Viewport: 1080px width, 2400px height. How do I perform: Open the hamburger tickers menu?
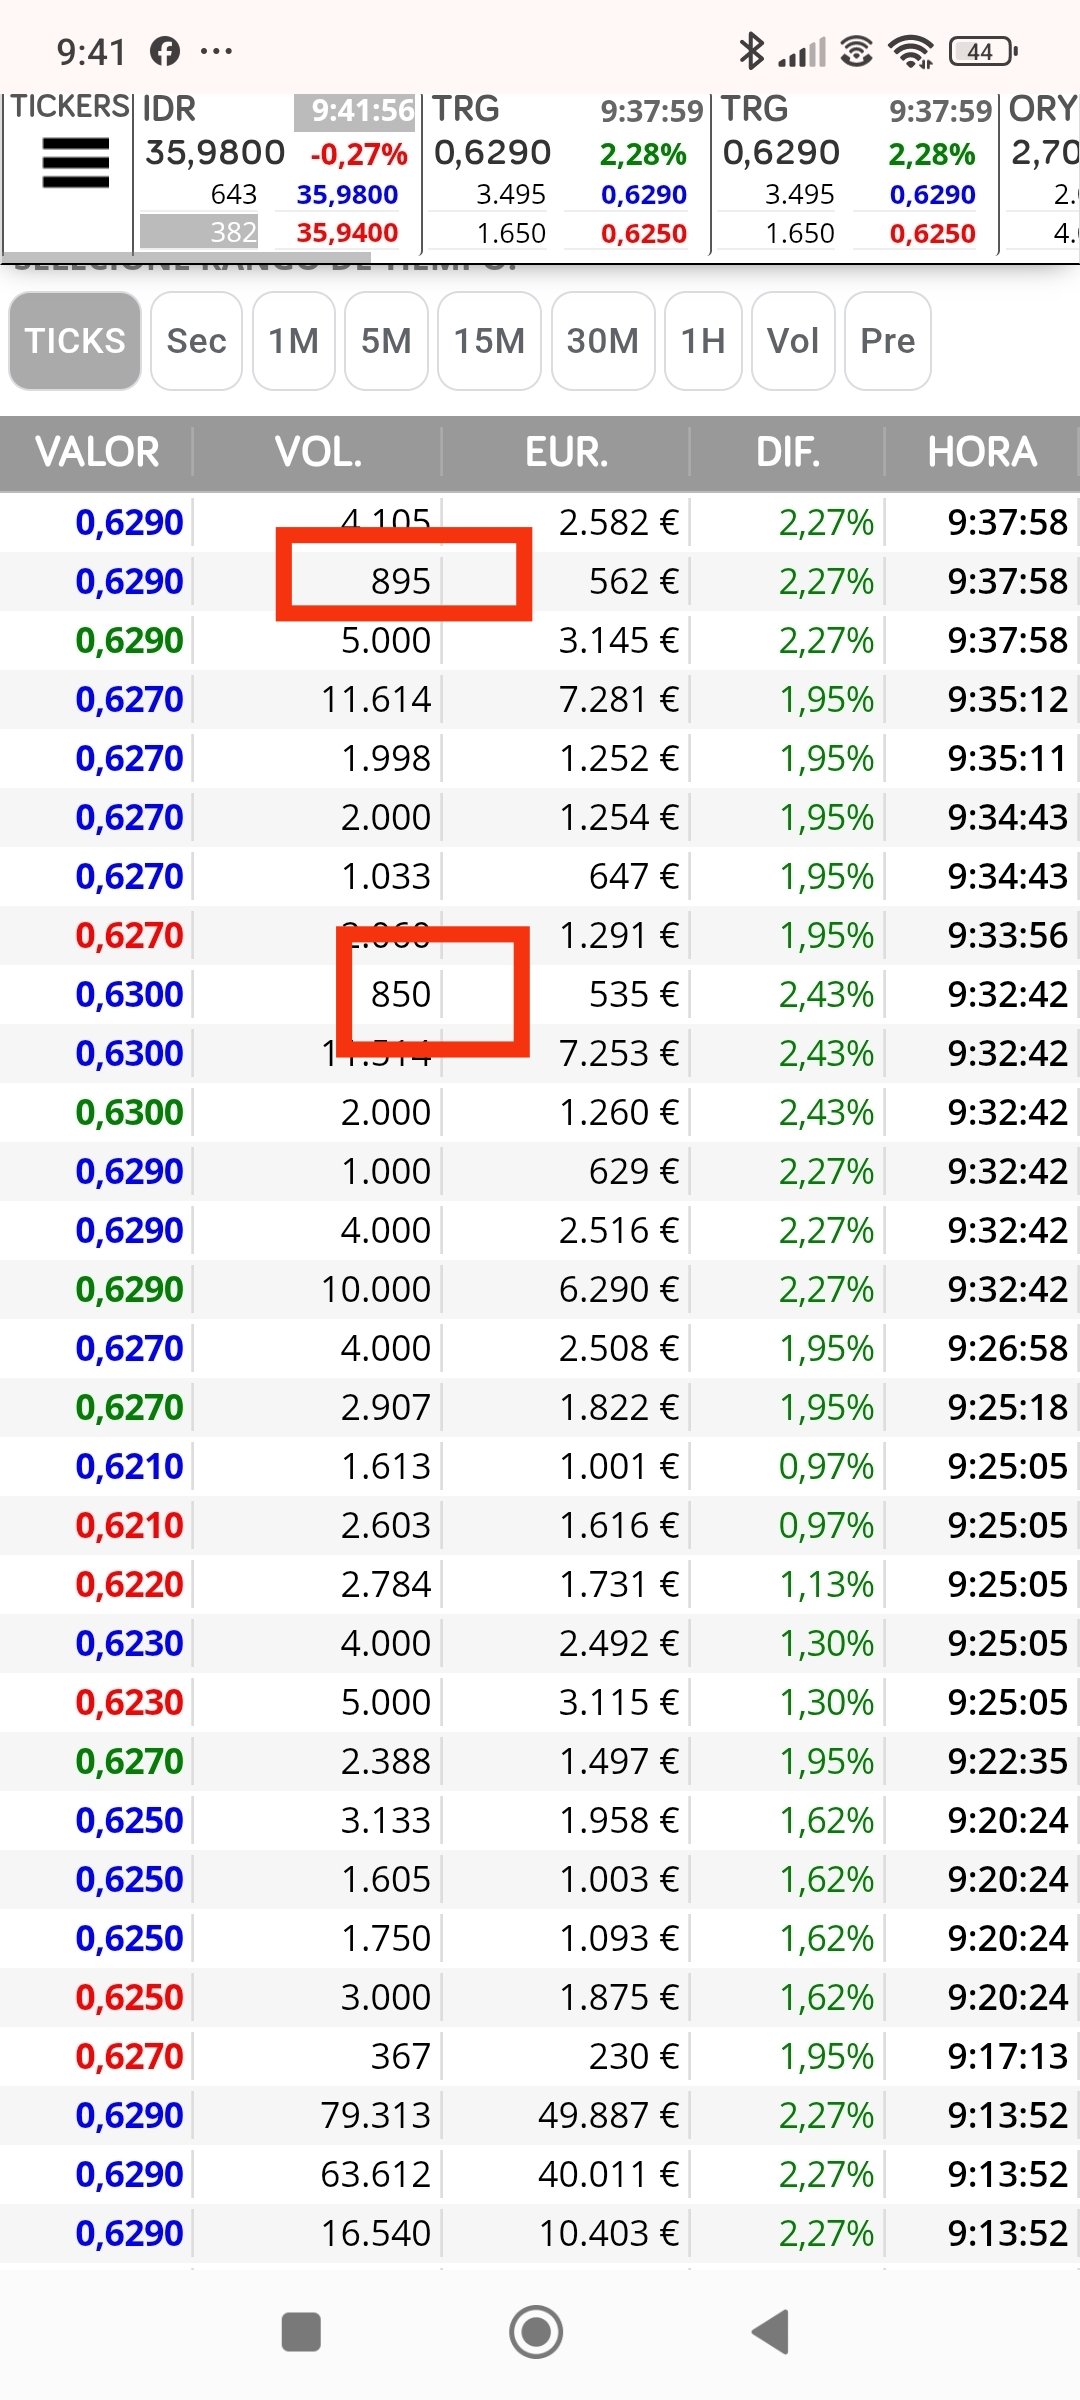pyautogui.click(x=75, y=163)
